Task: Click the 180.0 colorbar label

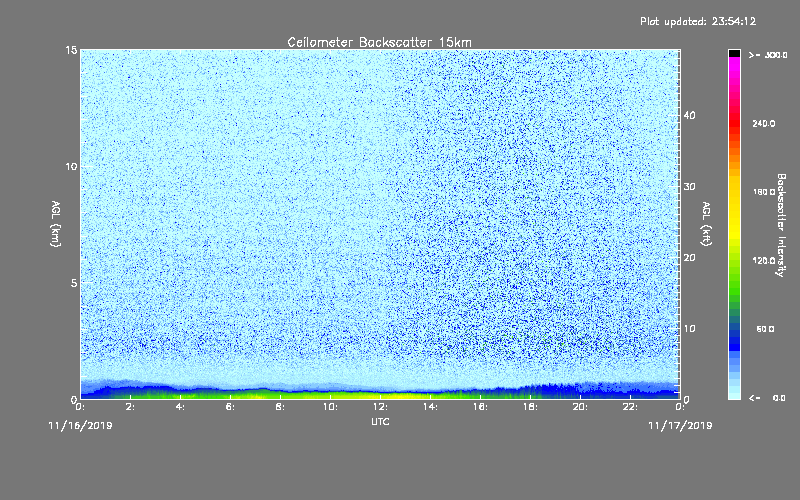Action: click(x=764, y=192)
